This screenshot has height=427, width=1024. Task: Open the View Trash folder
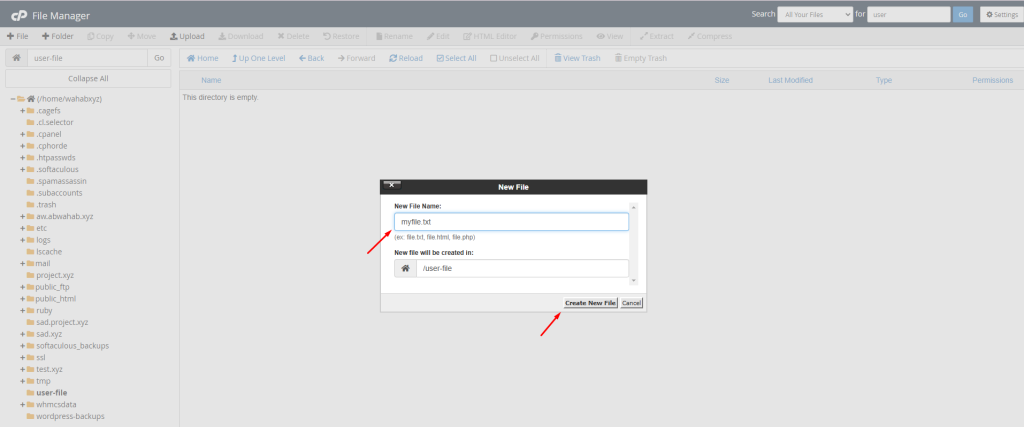click(577, 58)
